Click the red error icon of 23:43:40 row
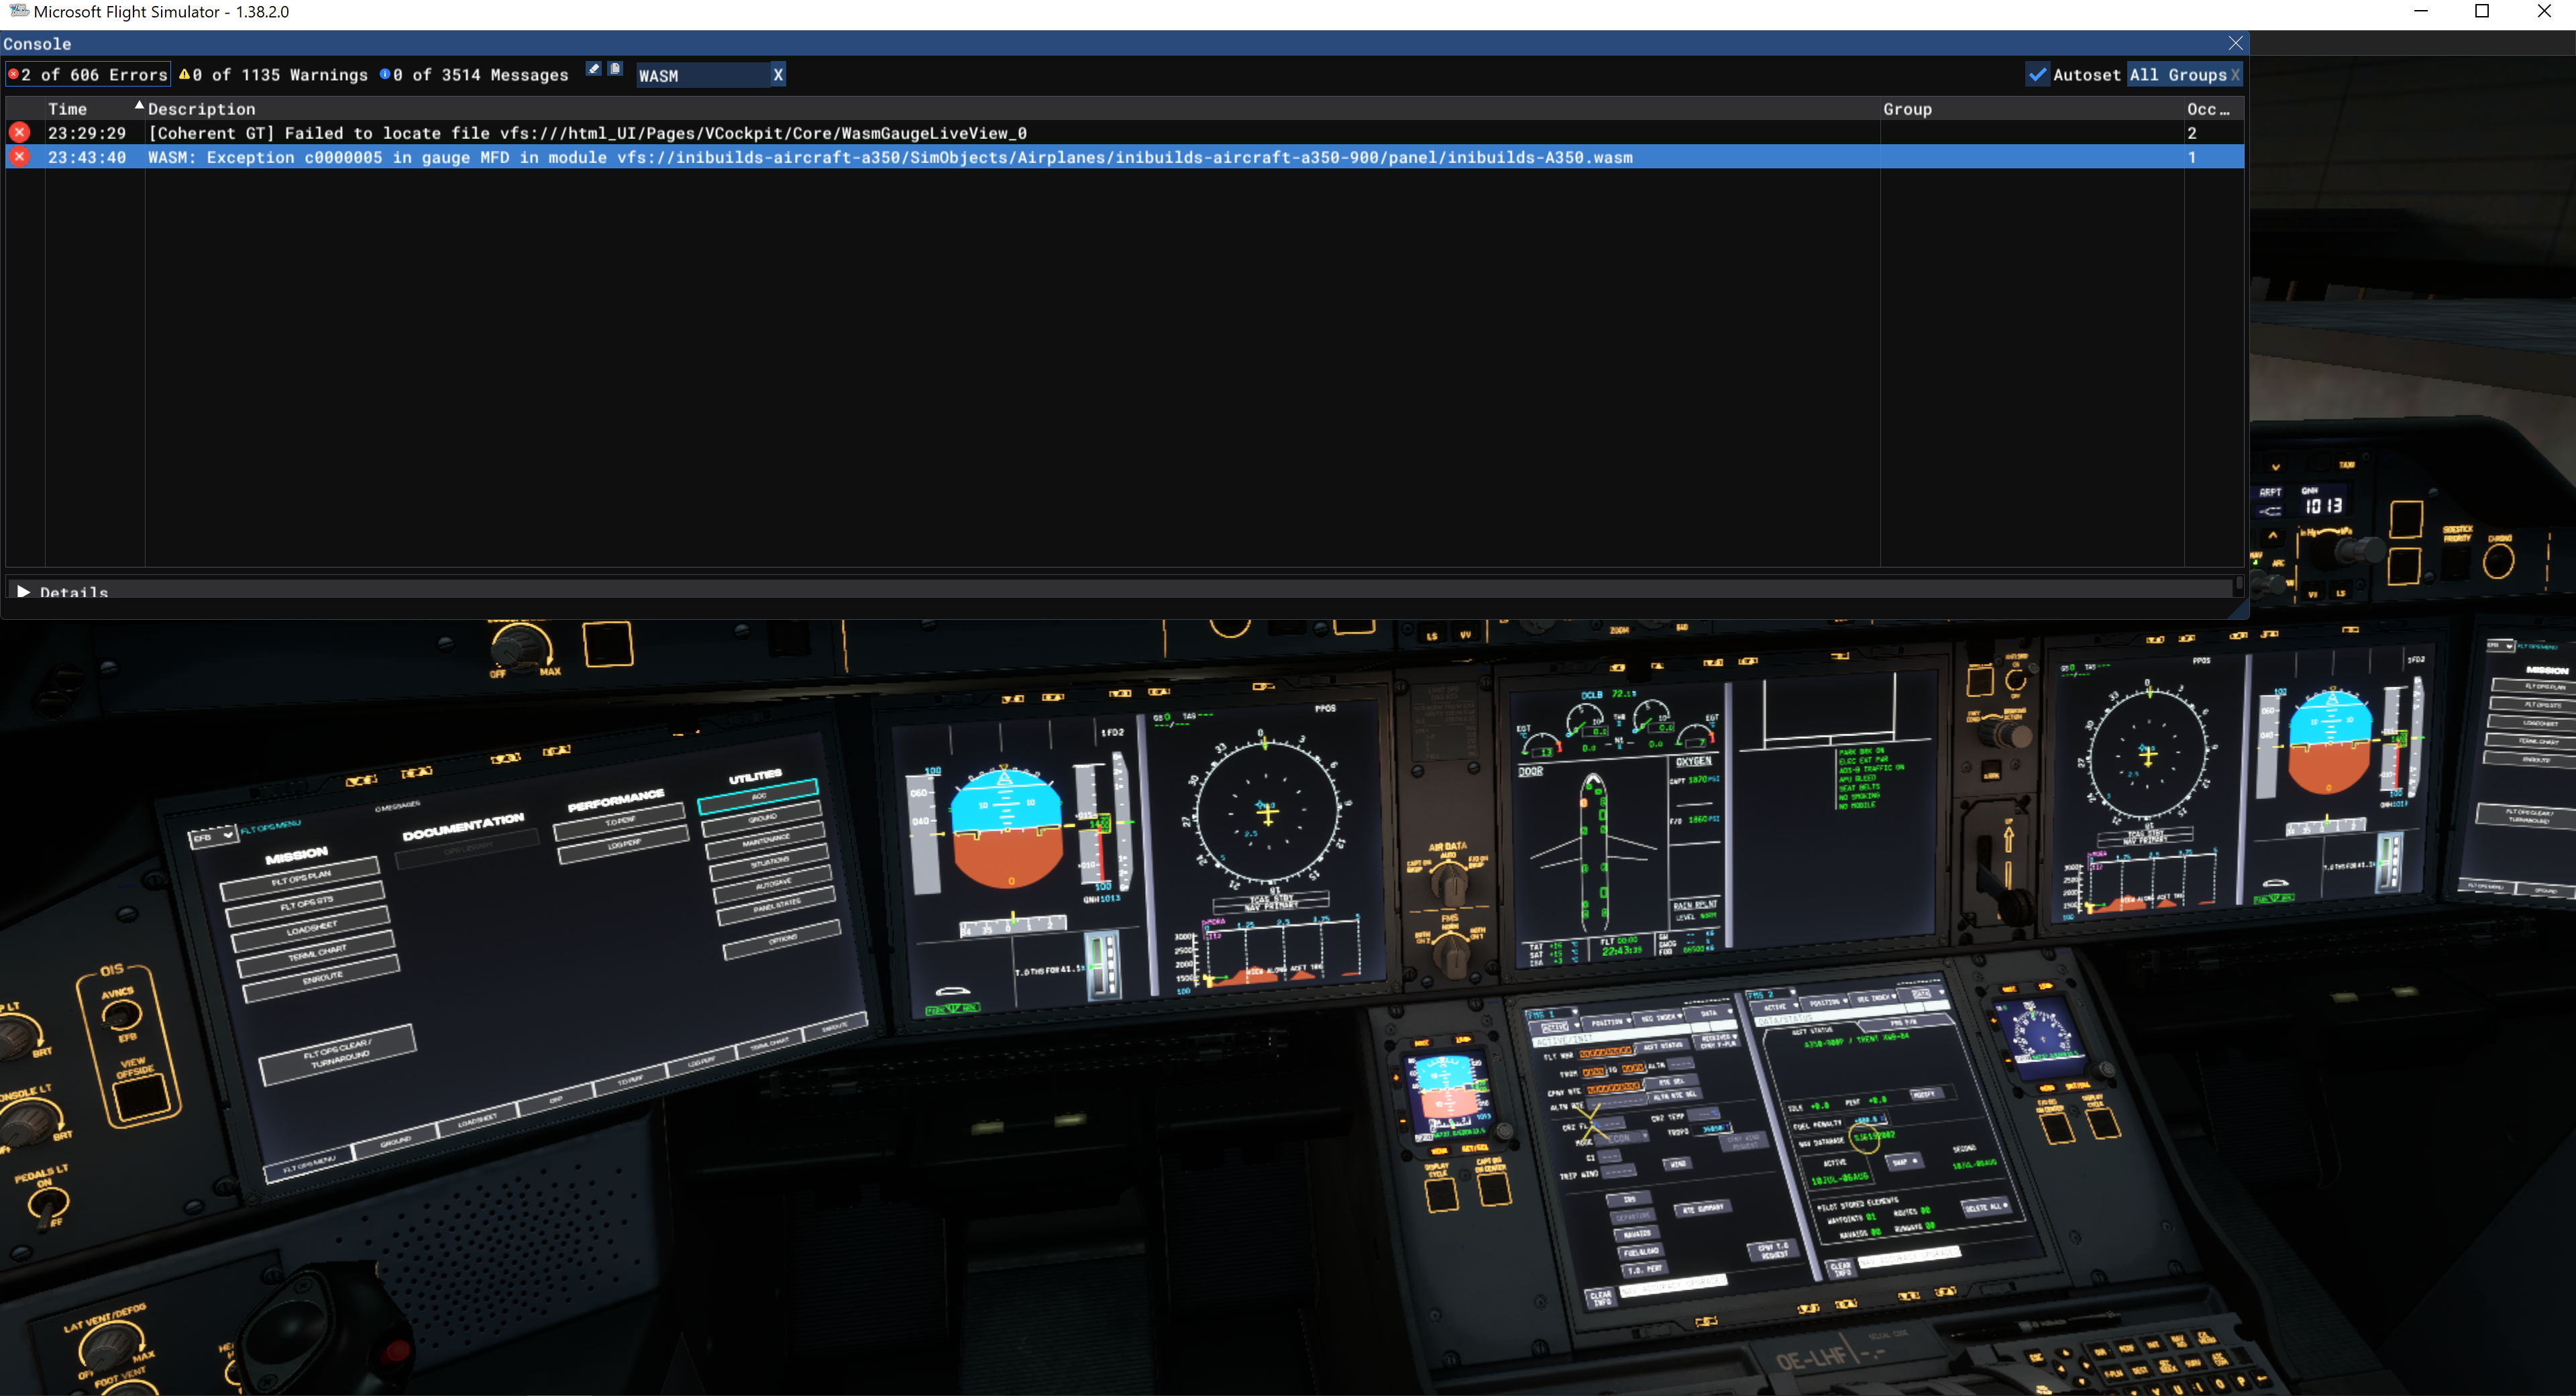Viewport: 2576px width, 1396px height. pyautogui.click(x=19, y=157)
